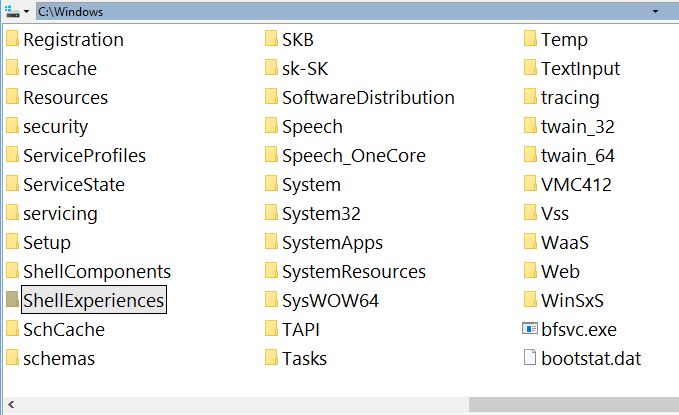
Task: Click the WaaS folder name
Action: (x=565, y=243)
